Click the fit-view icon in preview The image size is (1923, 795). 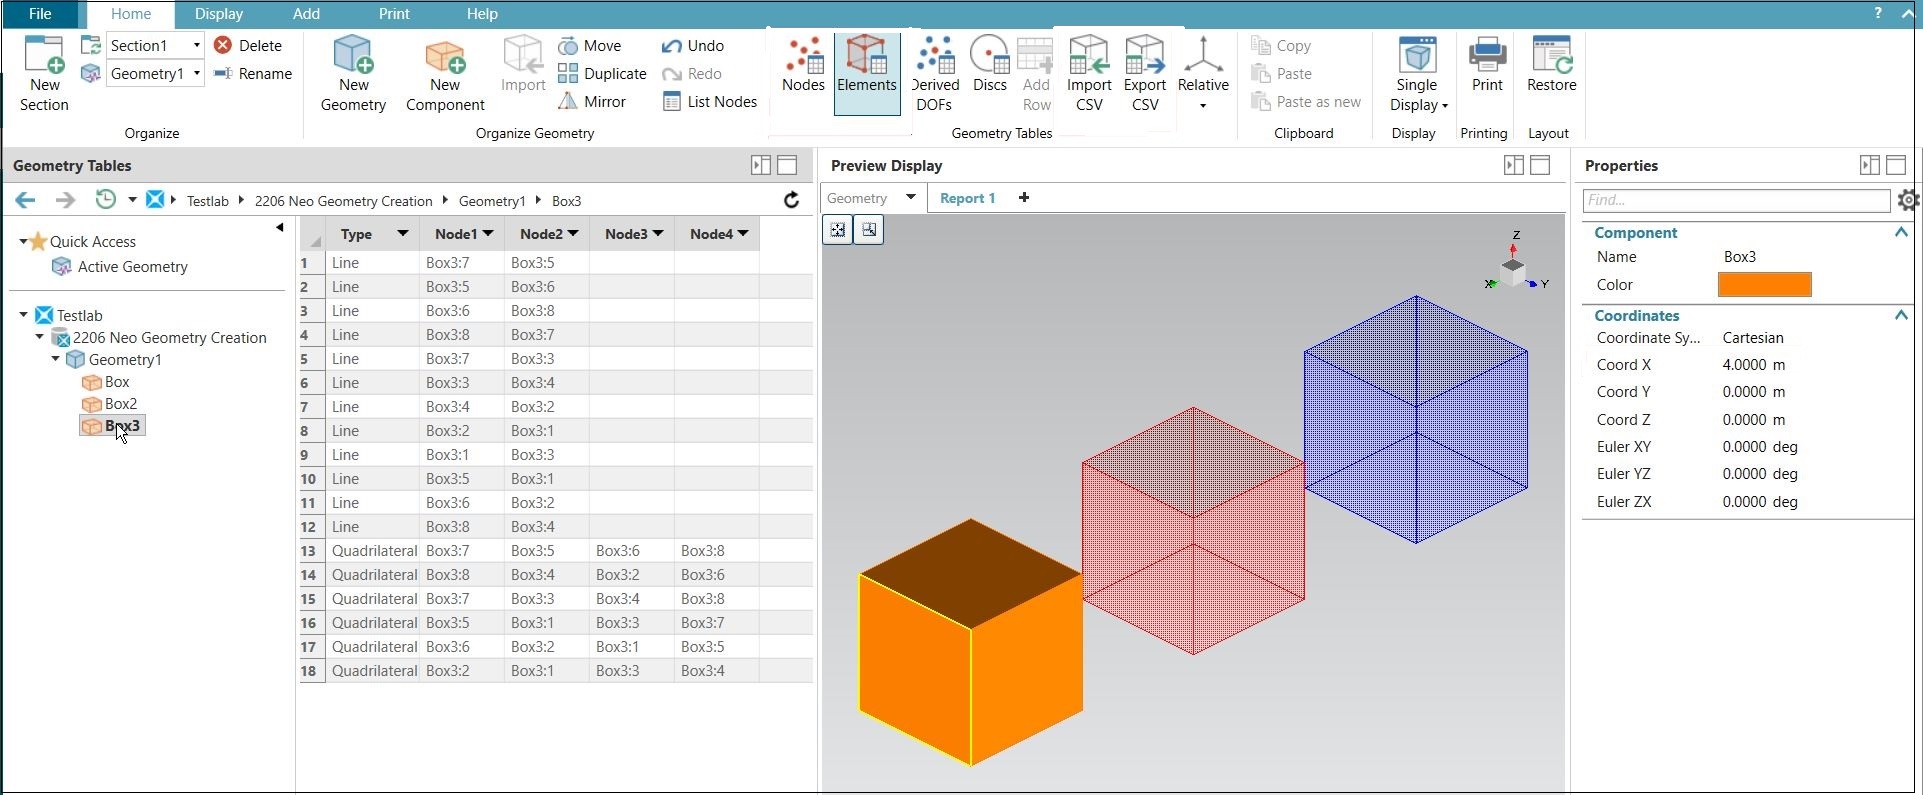tap(837, 230)
